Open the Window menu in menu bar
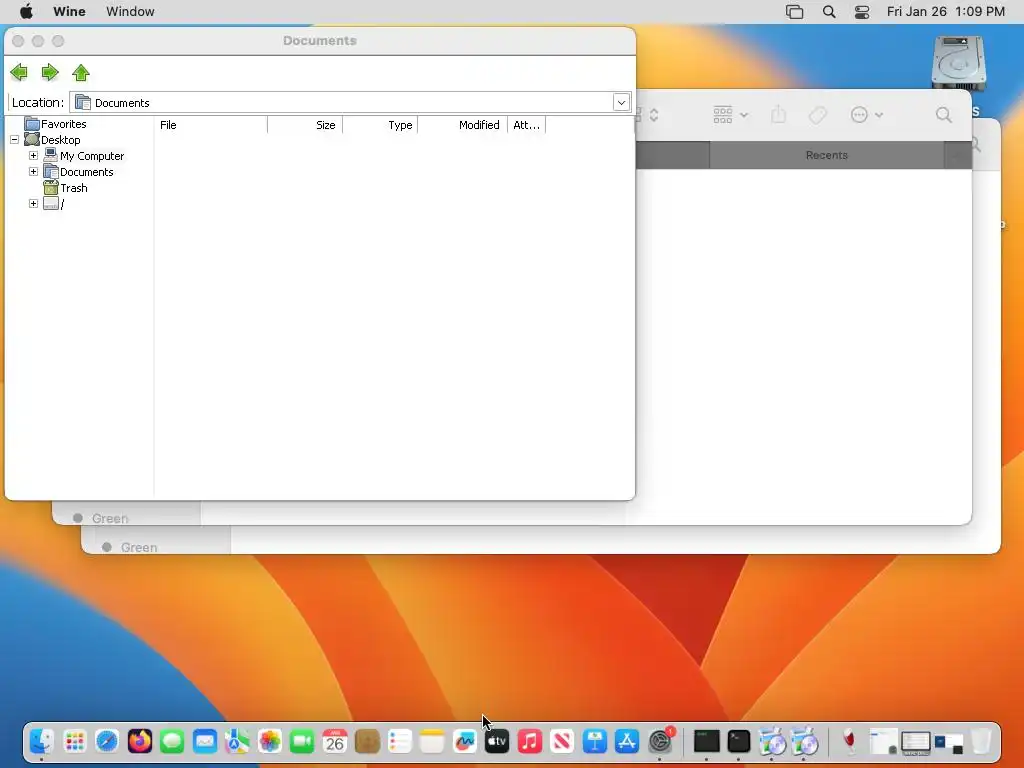1024x768 pixels. (130, 12)
